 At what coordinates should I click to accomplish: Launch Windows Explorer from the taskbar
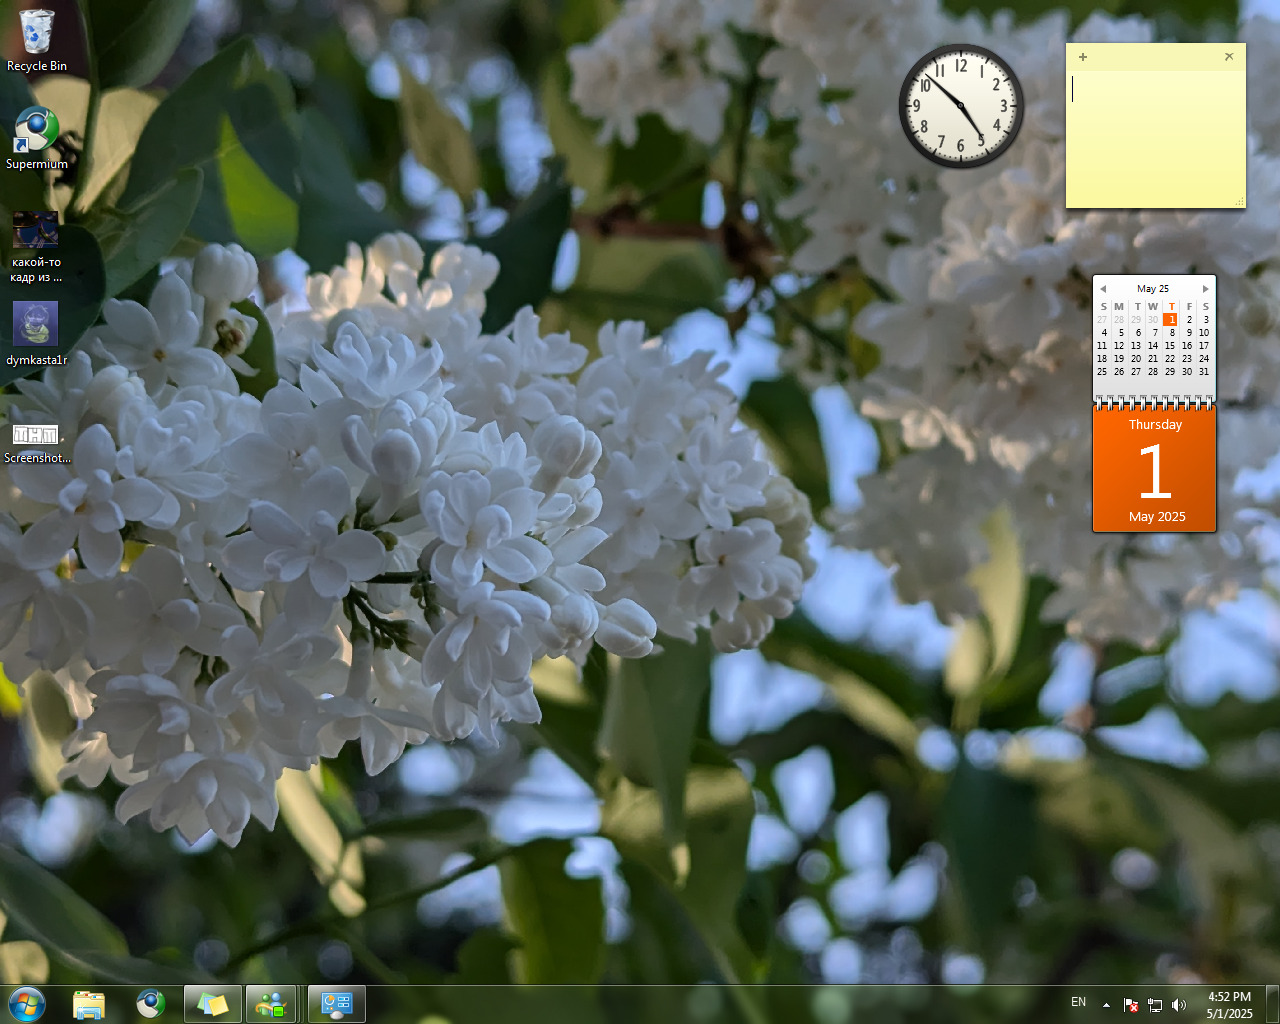[89, 1004]
